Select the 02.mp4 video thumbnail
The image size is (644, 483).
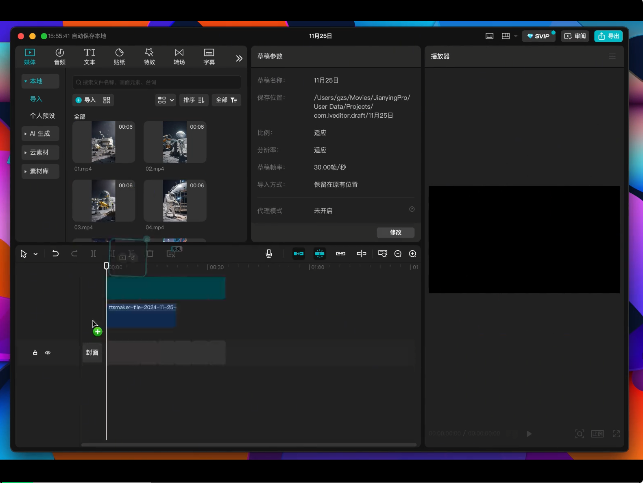(175, 142)
